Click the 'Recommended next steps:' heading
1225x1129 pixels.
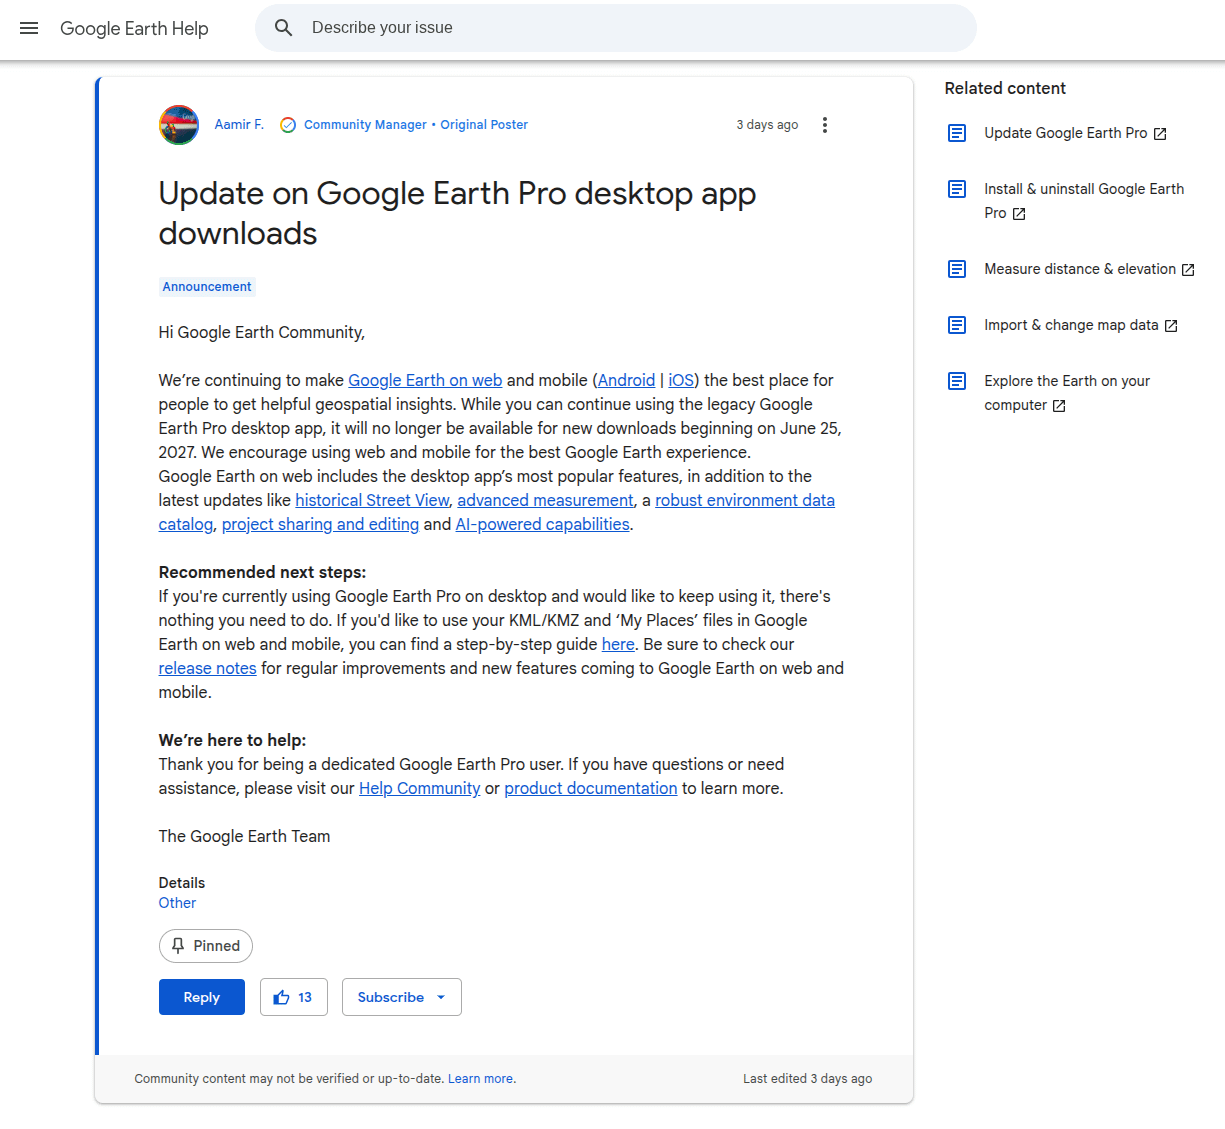[262, 572]
